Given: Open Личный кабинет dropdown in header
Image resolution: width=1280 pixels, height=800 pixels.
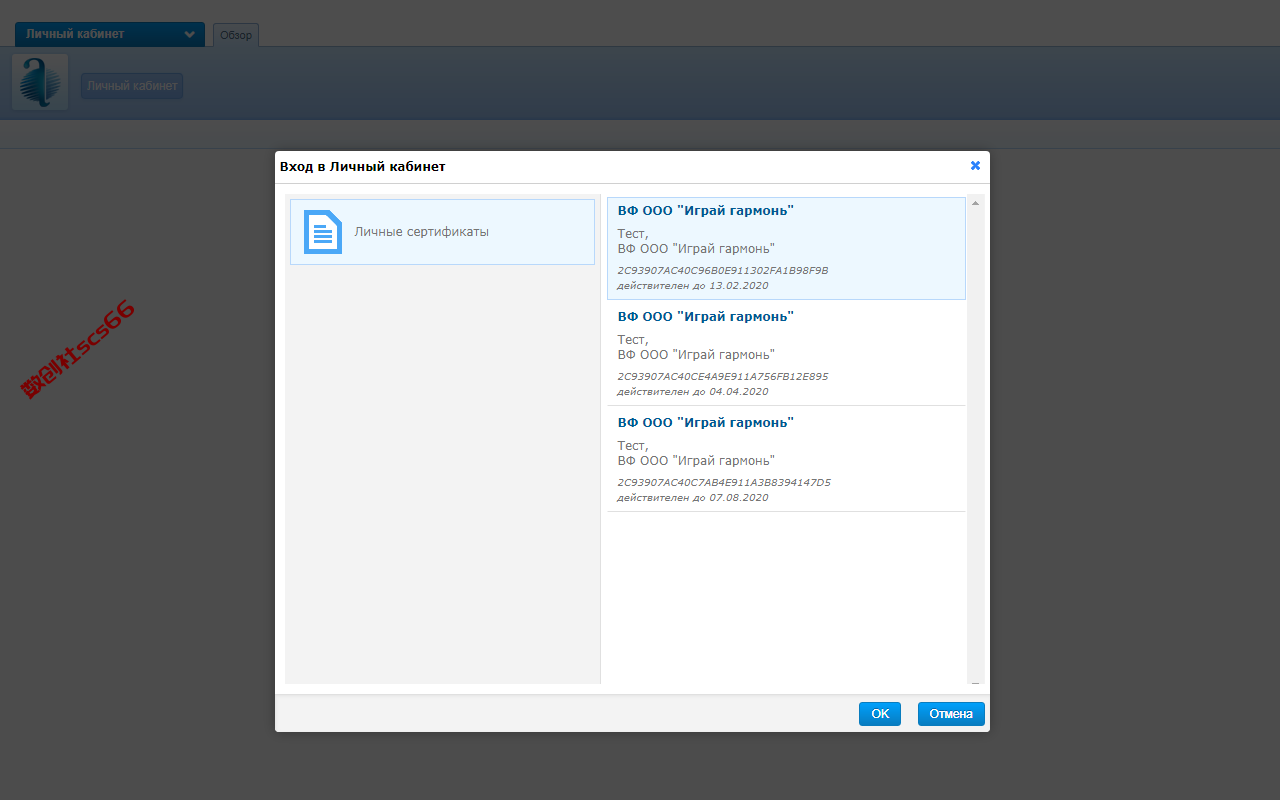Looking at the screenshot, I should [x=110, y=34].
